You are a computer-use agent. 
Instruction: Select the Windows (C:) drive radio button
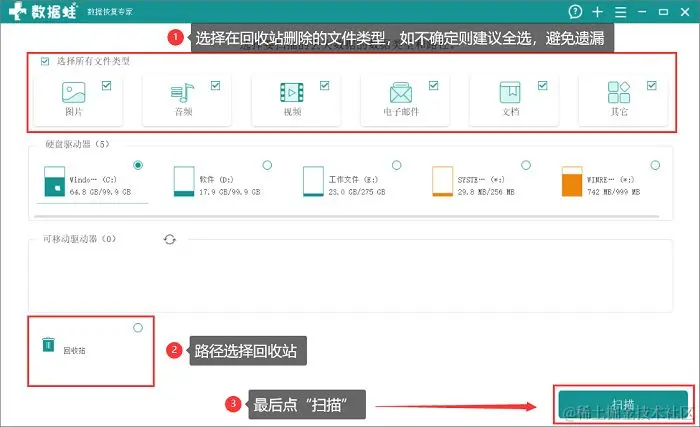[x=138, y=165]
